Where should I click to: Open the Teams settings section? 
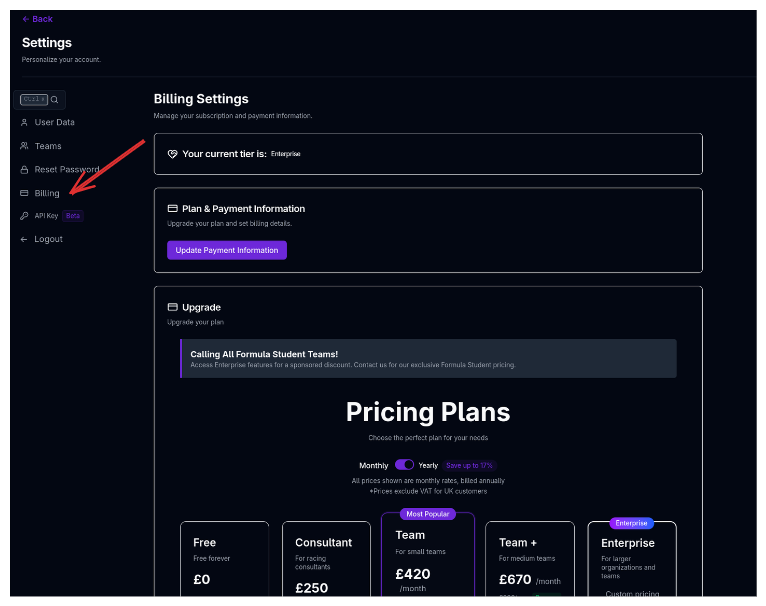pyautogui.click(x=48, y=146)
